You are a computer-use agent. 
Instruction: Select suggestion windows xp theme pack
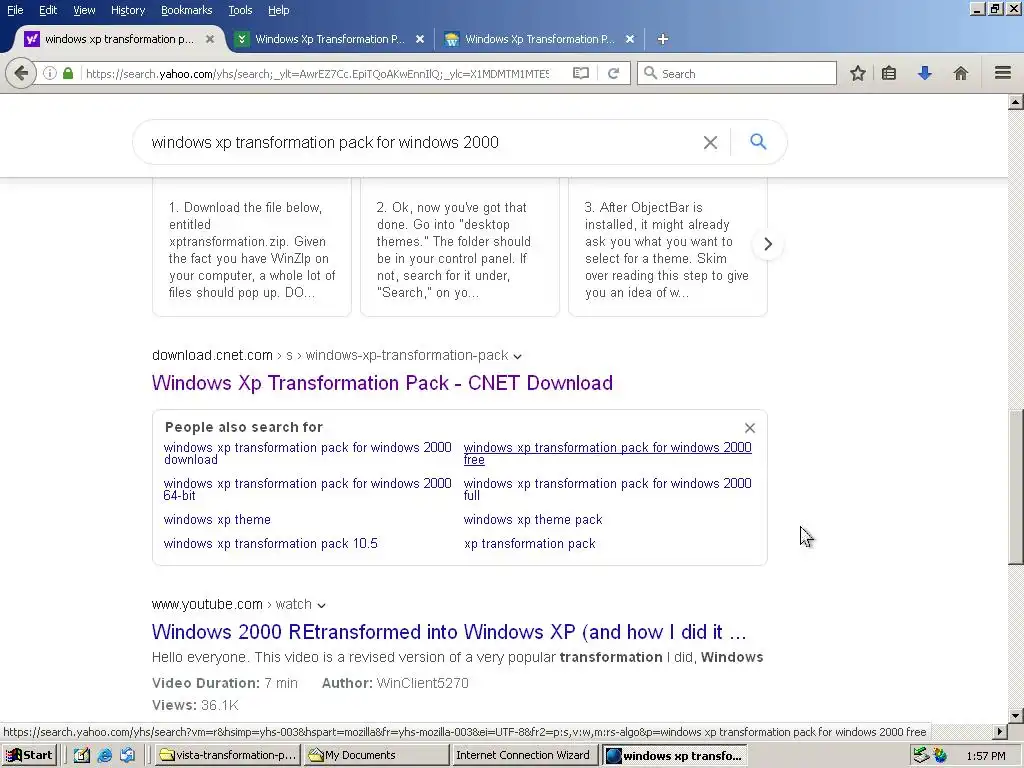tap(533, 520)
